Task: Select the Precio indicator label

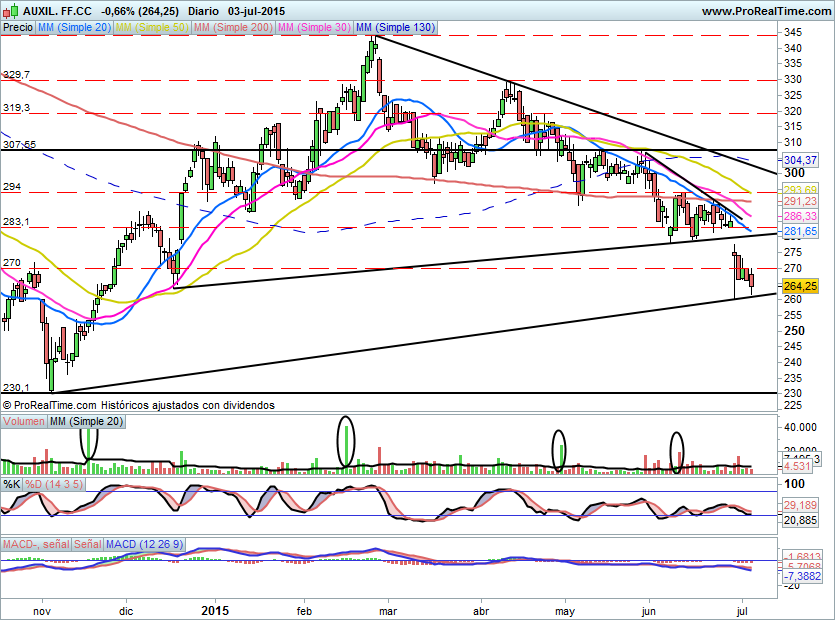Action: (x=17, y=28)
